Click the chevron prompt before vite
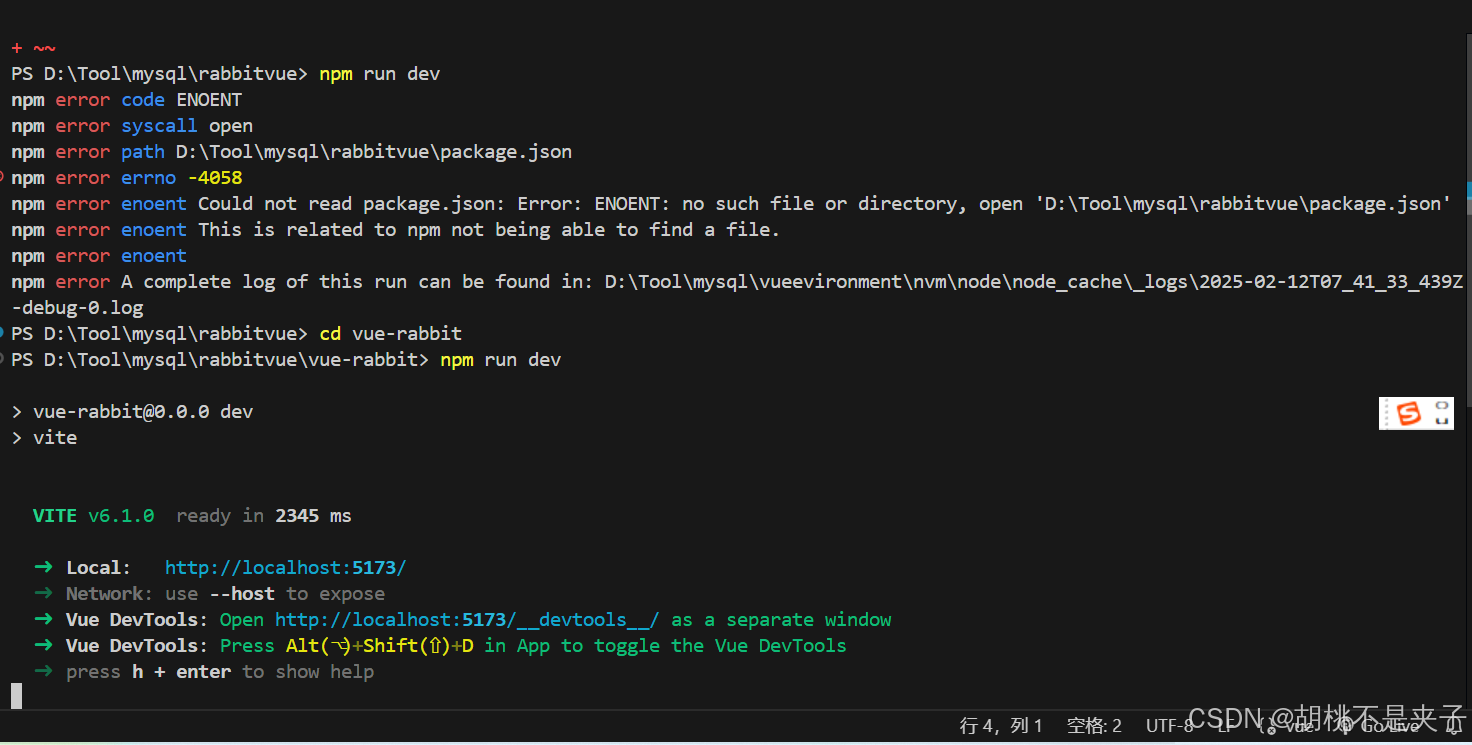This screenshot has width=1472, height=745. 15,437
